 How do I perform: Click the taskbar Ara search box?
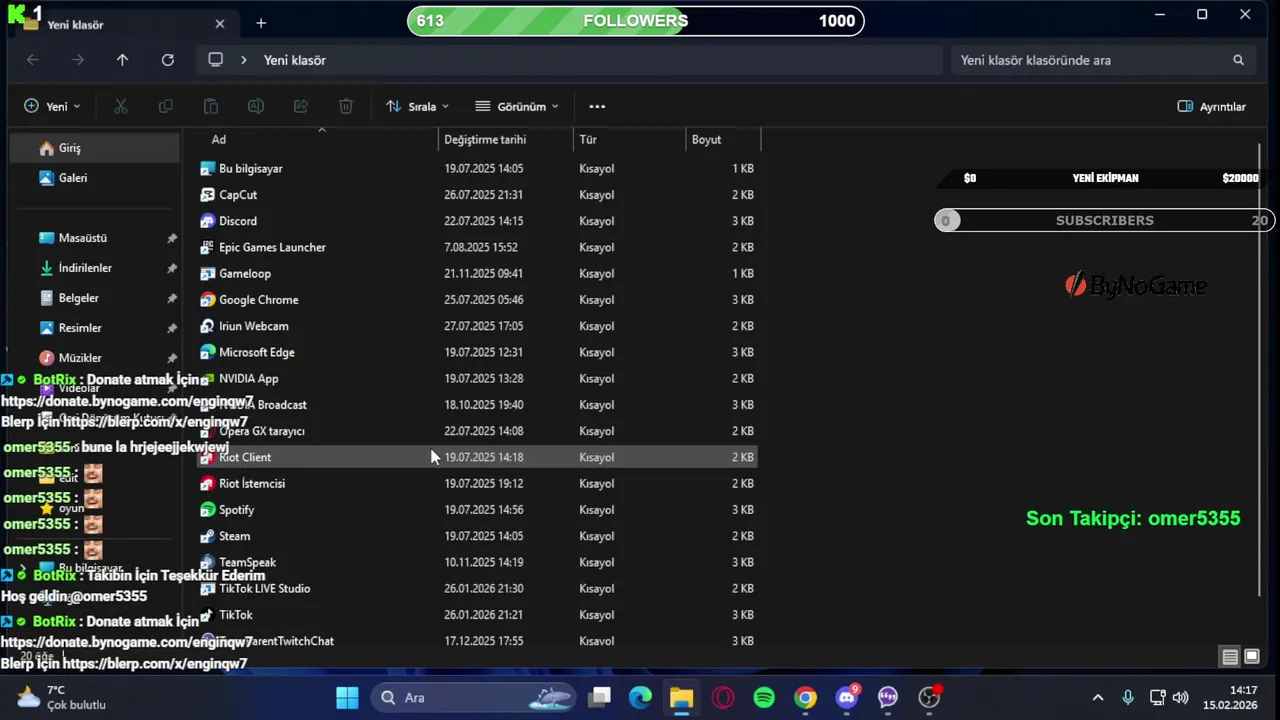[x=475, y=697]
